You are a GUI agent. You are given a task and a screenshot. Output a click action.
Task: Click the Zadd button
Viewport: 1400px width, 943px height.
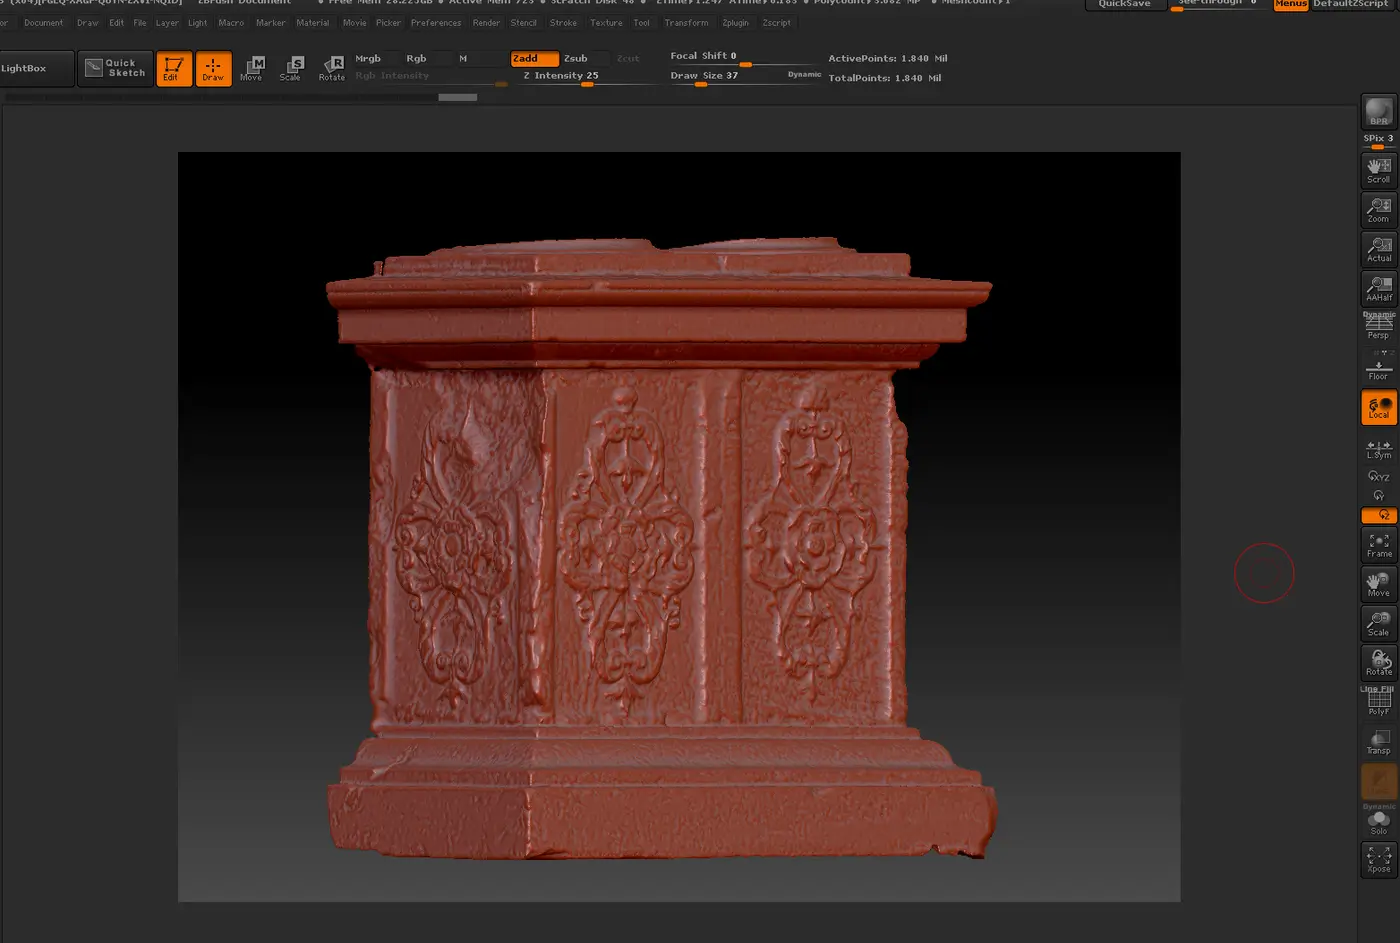pos(534,58)
